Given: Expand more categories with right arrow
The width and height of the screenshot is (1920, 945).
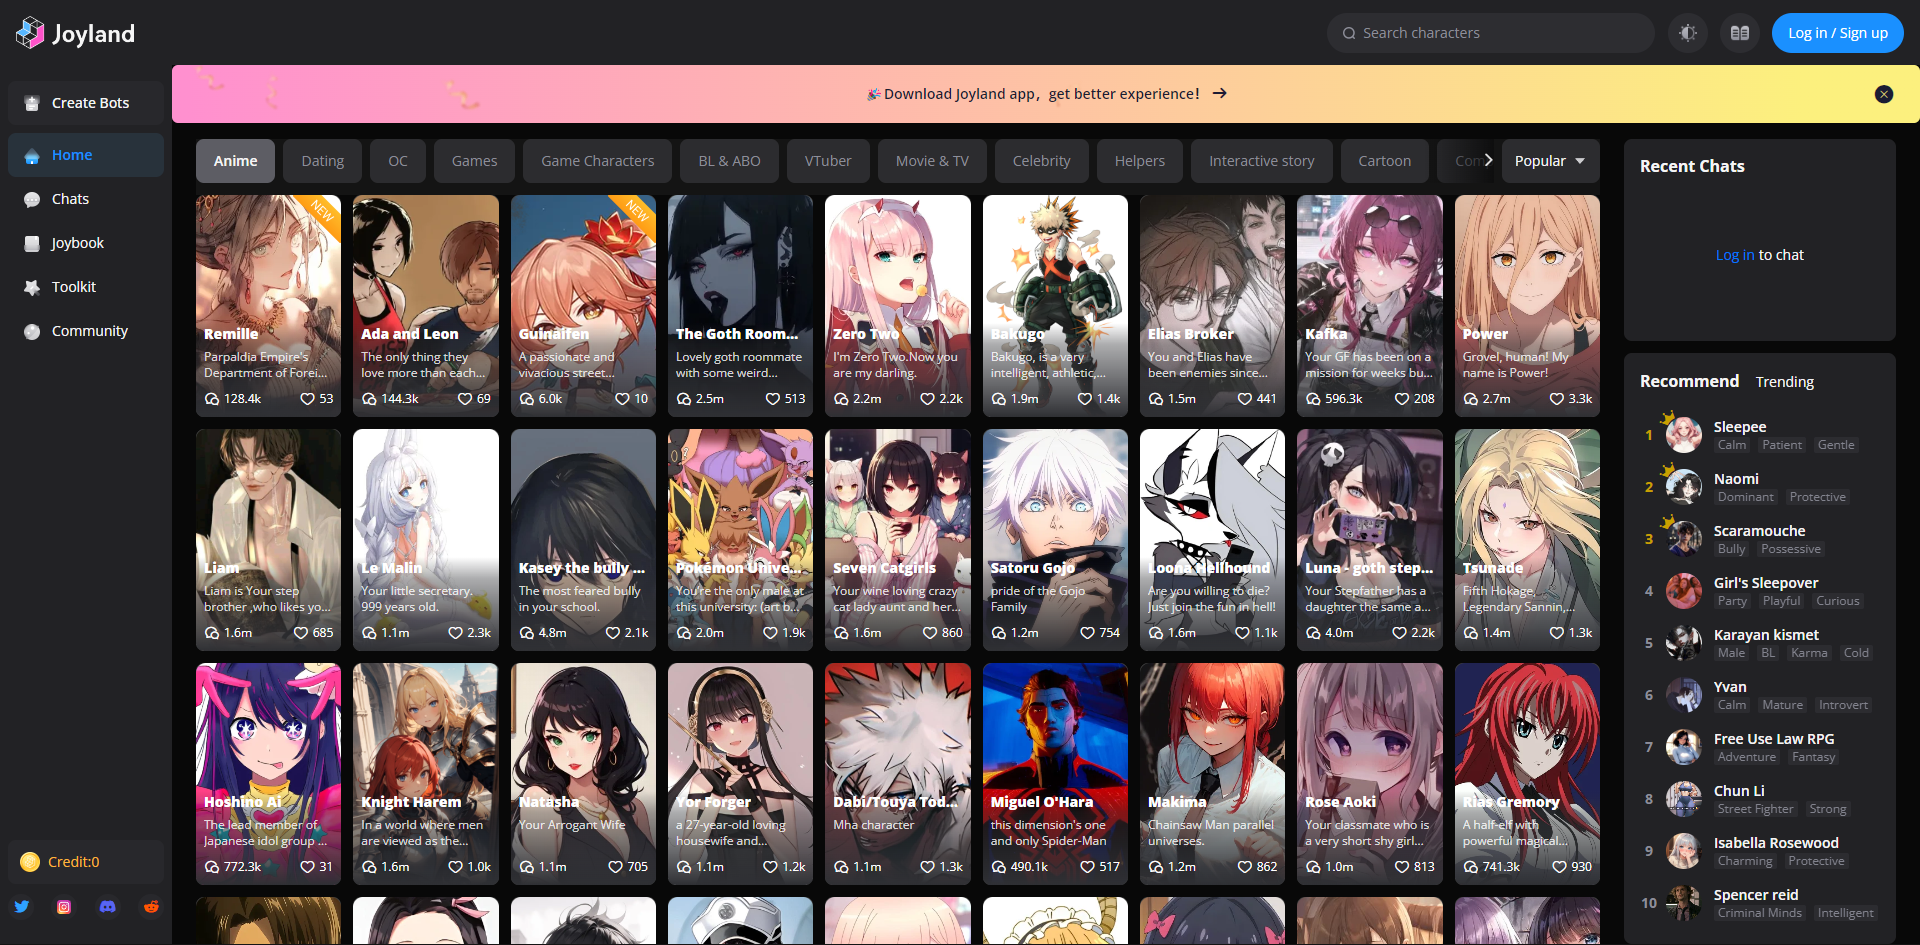Looking at the screenshot, I should tap(1488, 160).
